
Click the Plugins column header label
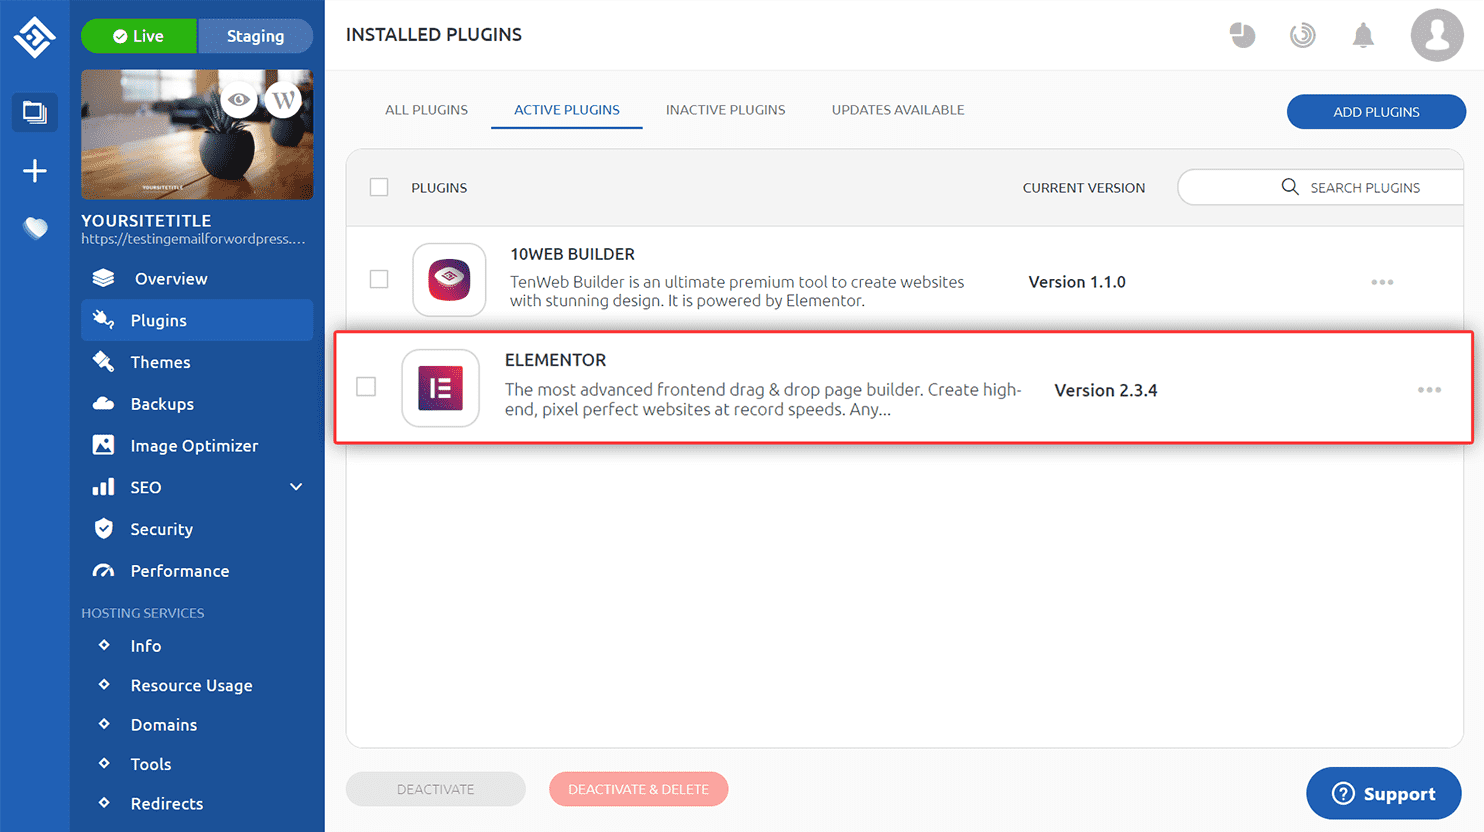click(439, 188)
